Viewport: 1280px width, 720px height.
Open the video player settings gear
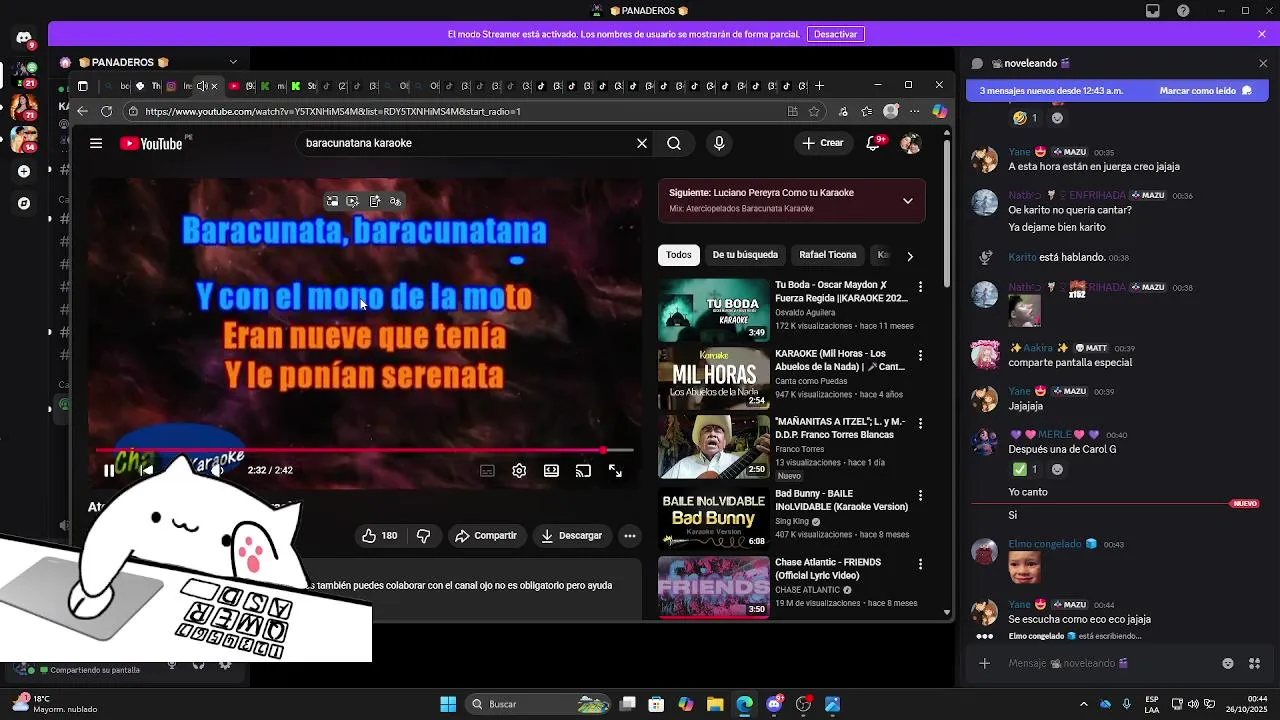[519, 470]
